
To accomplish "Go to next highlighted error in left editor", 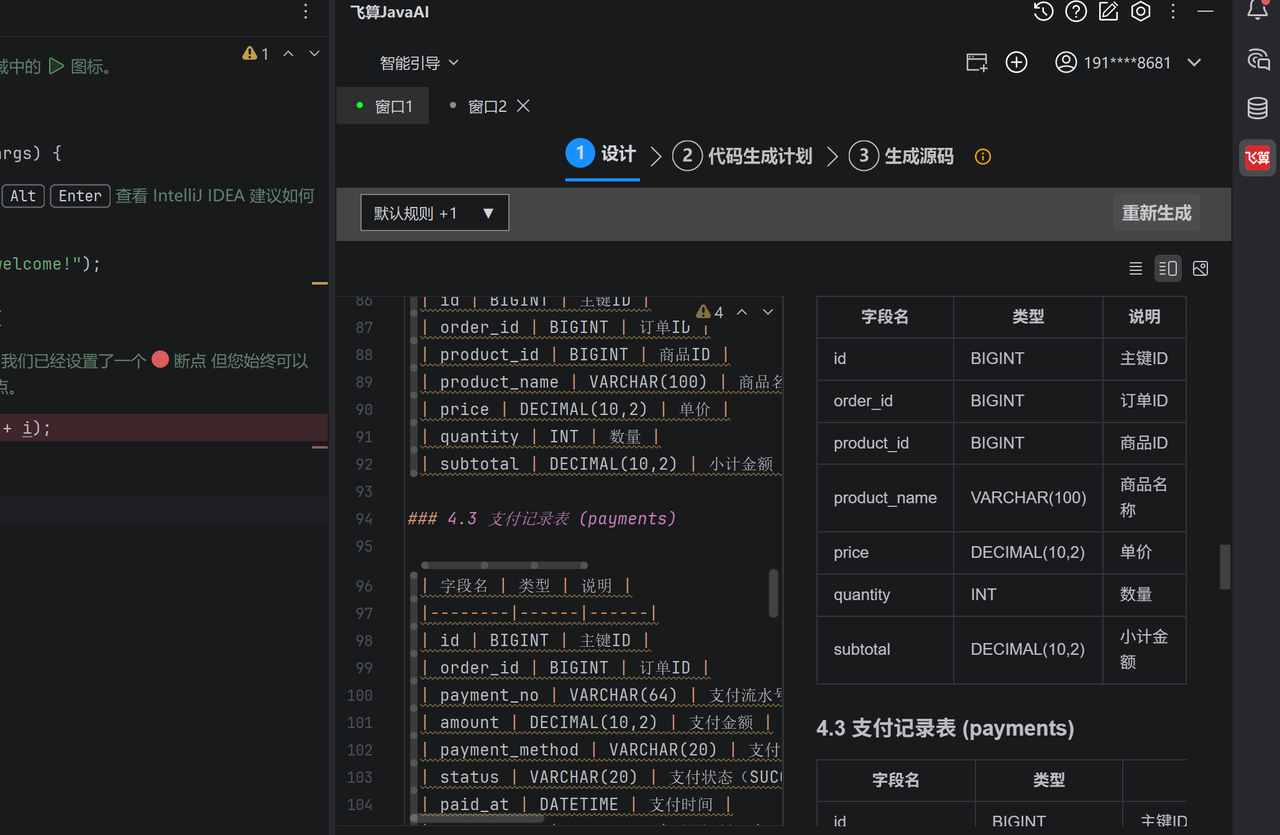I will [314, 54].
